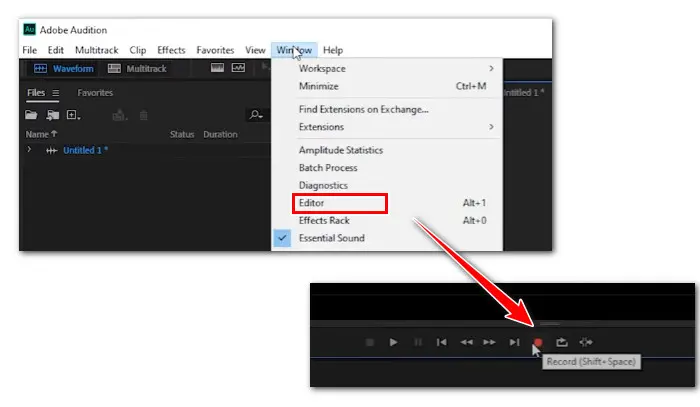Open the Edit menu
The width and height of the screenshot is (700, 407).
click(x=55, y=50)
